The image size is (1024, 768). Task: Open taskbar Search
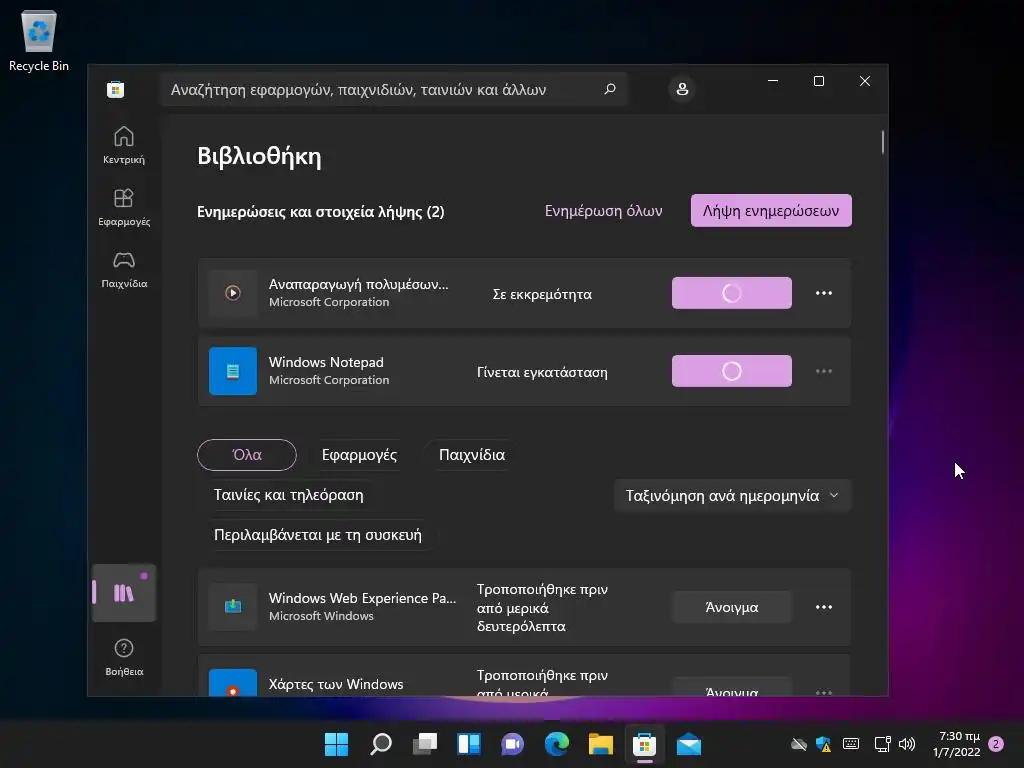tap(381, 744)
